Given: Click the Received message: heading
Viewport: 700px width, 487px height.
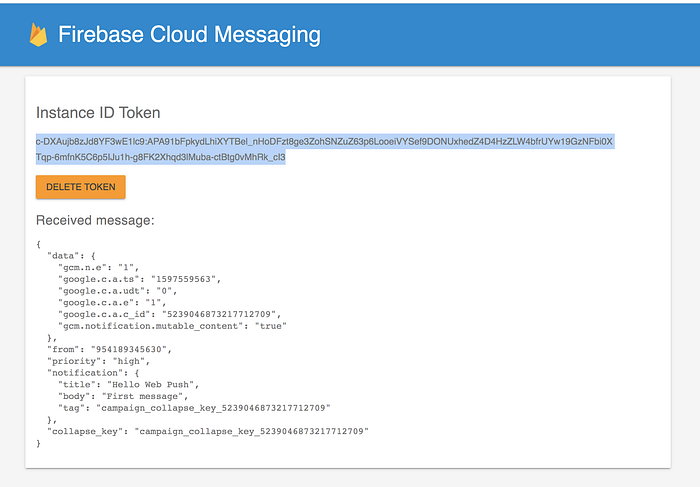Looking at the screenshot, I should tap(95, 220).
